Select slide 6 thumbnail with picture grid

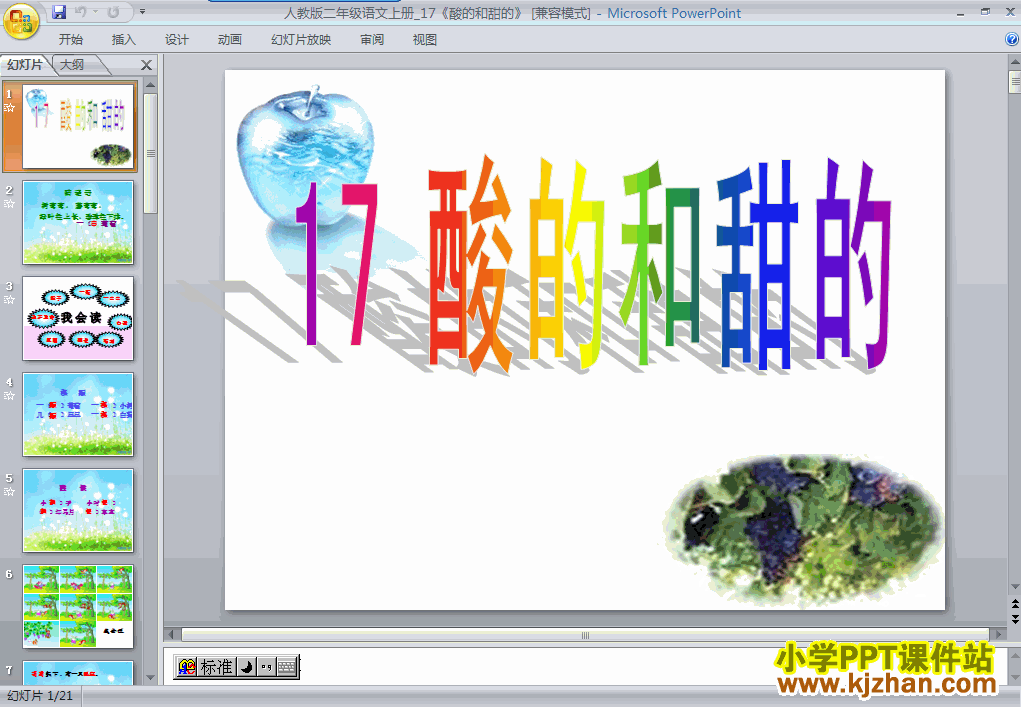(78, 606)
